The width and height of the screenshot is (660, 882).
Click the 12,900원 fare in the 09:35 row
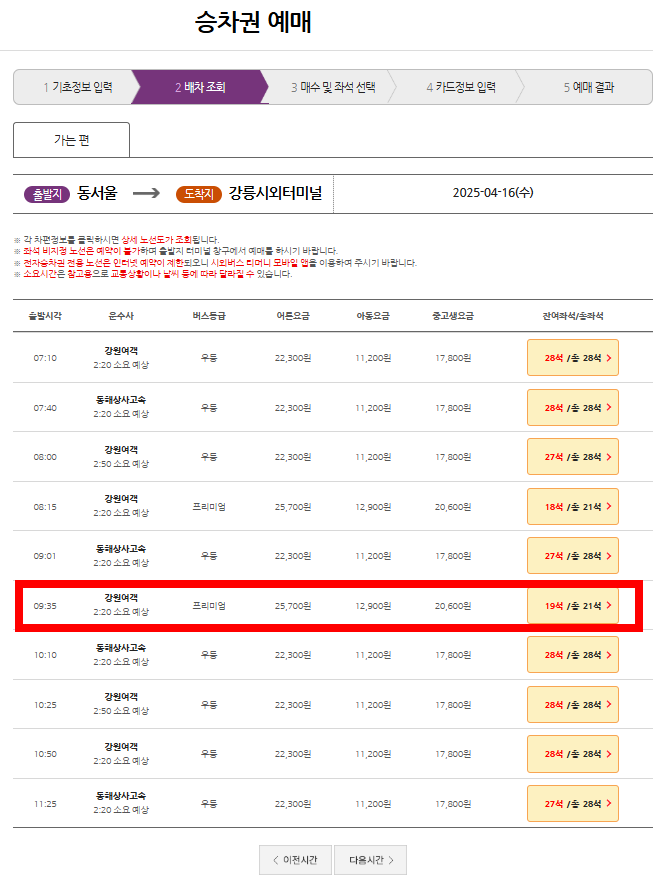[x=373, y=606]
